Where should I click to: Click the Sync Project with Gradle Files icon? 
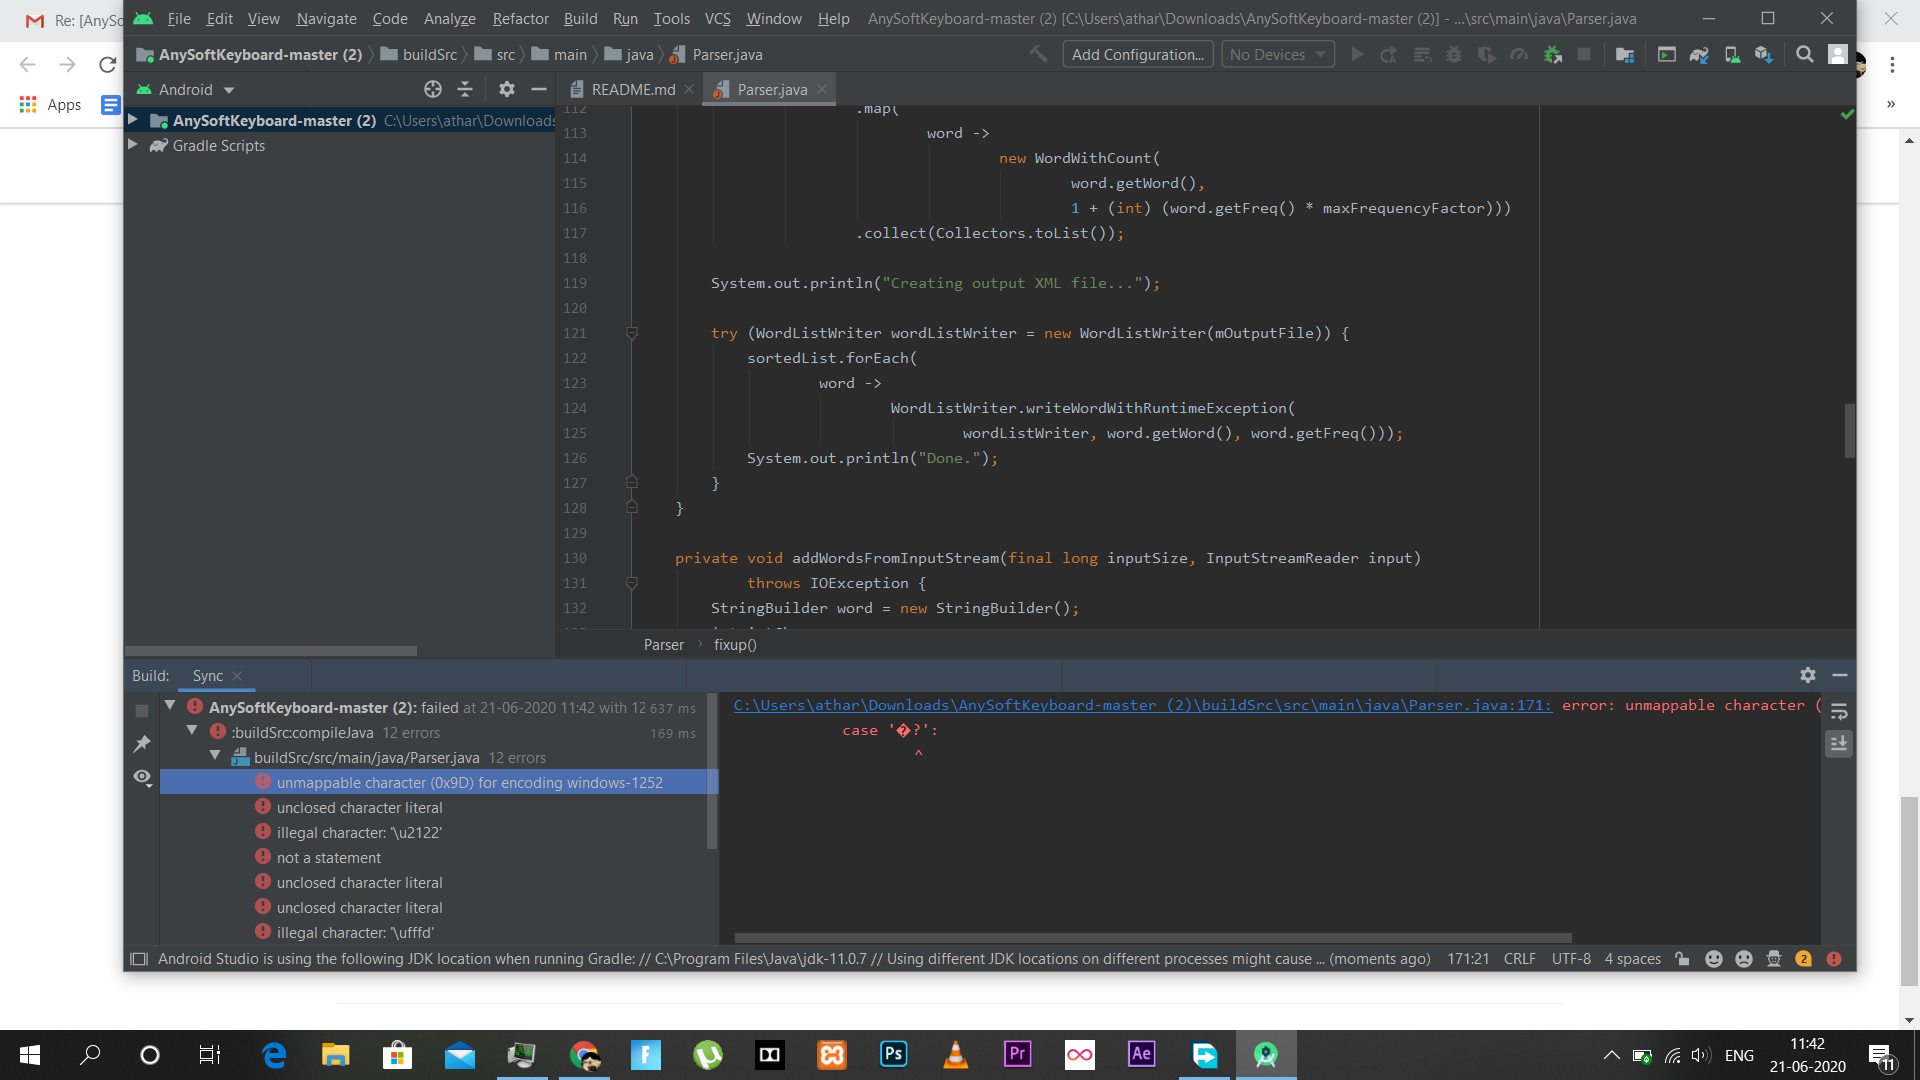point(1699,55)
